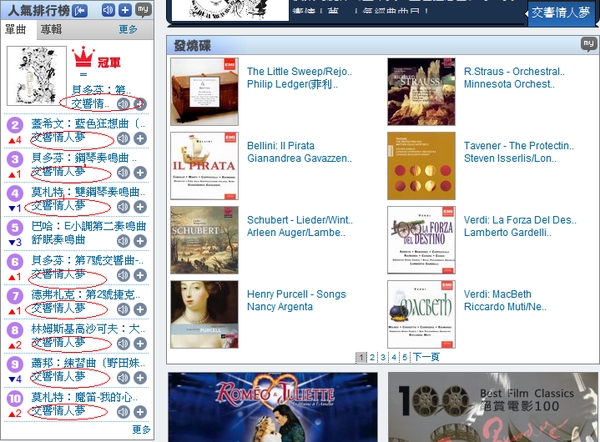The image size is (600, 442).
Task: Open Richard Strauss album cover
Action: (x=421, y=92)
